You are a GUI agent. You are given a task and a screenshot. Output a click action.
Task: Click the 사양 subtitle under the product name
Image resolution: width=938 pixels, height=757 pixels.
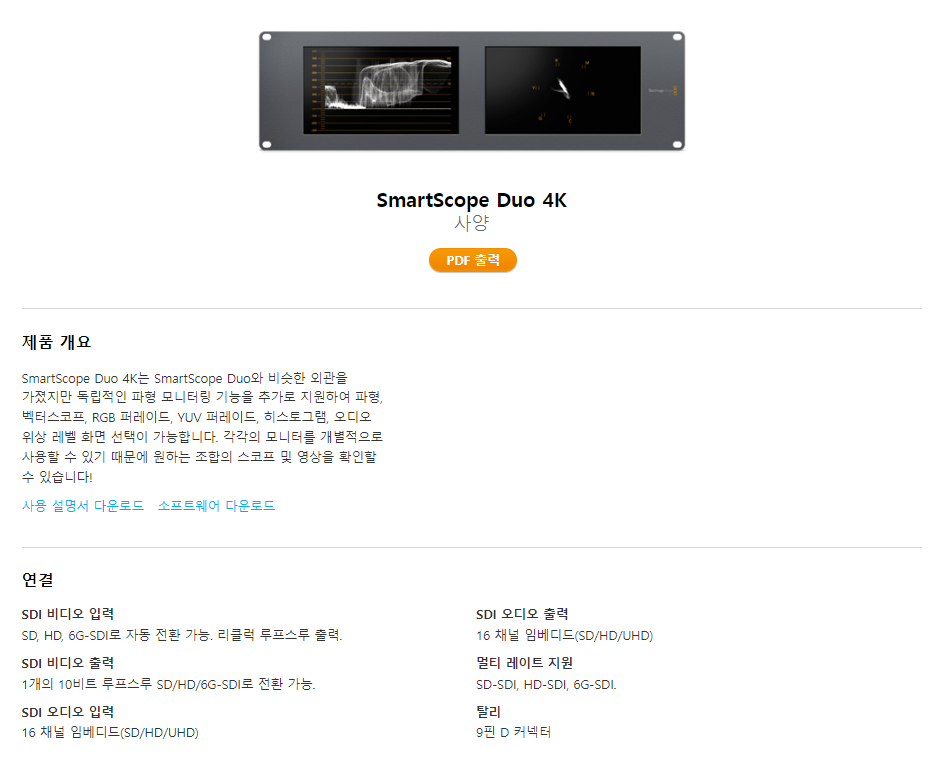coord(472,223)
